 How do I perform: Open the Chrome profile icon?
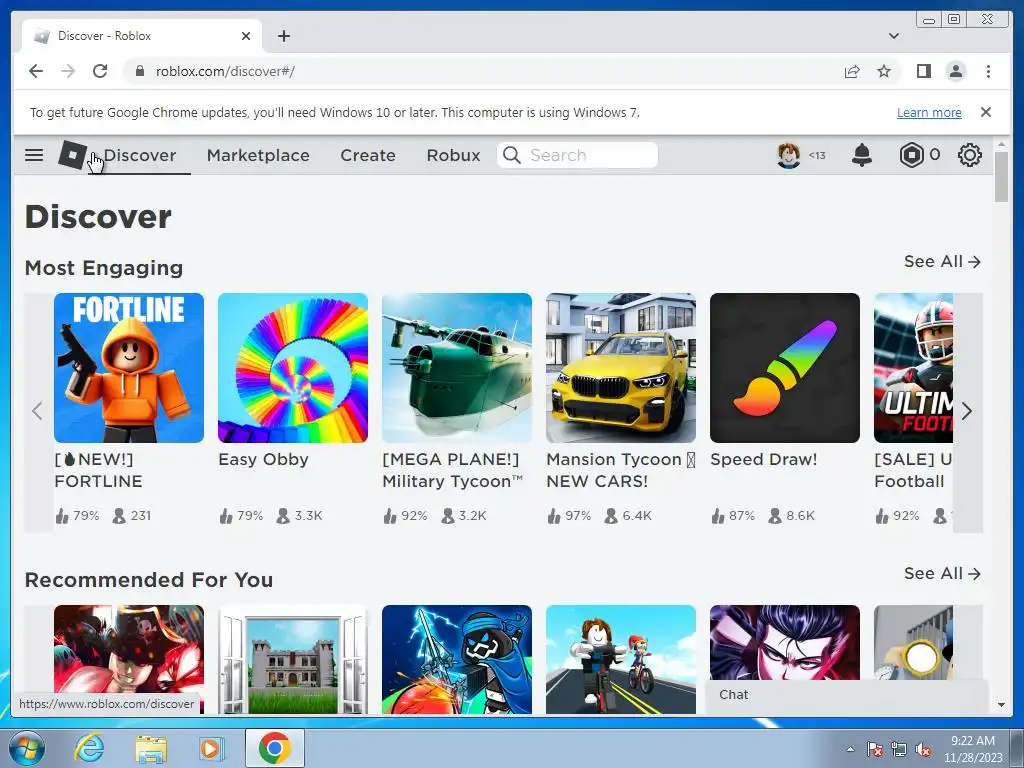(x=956, y=71)
